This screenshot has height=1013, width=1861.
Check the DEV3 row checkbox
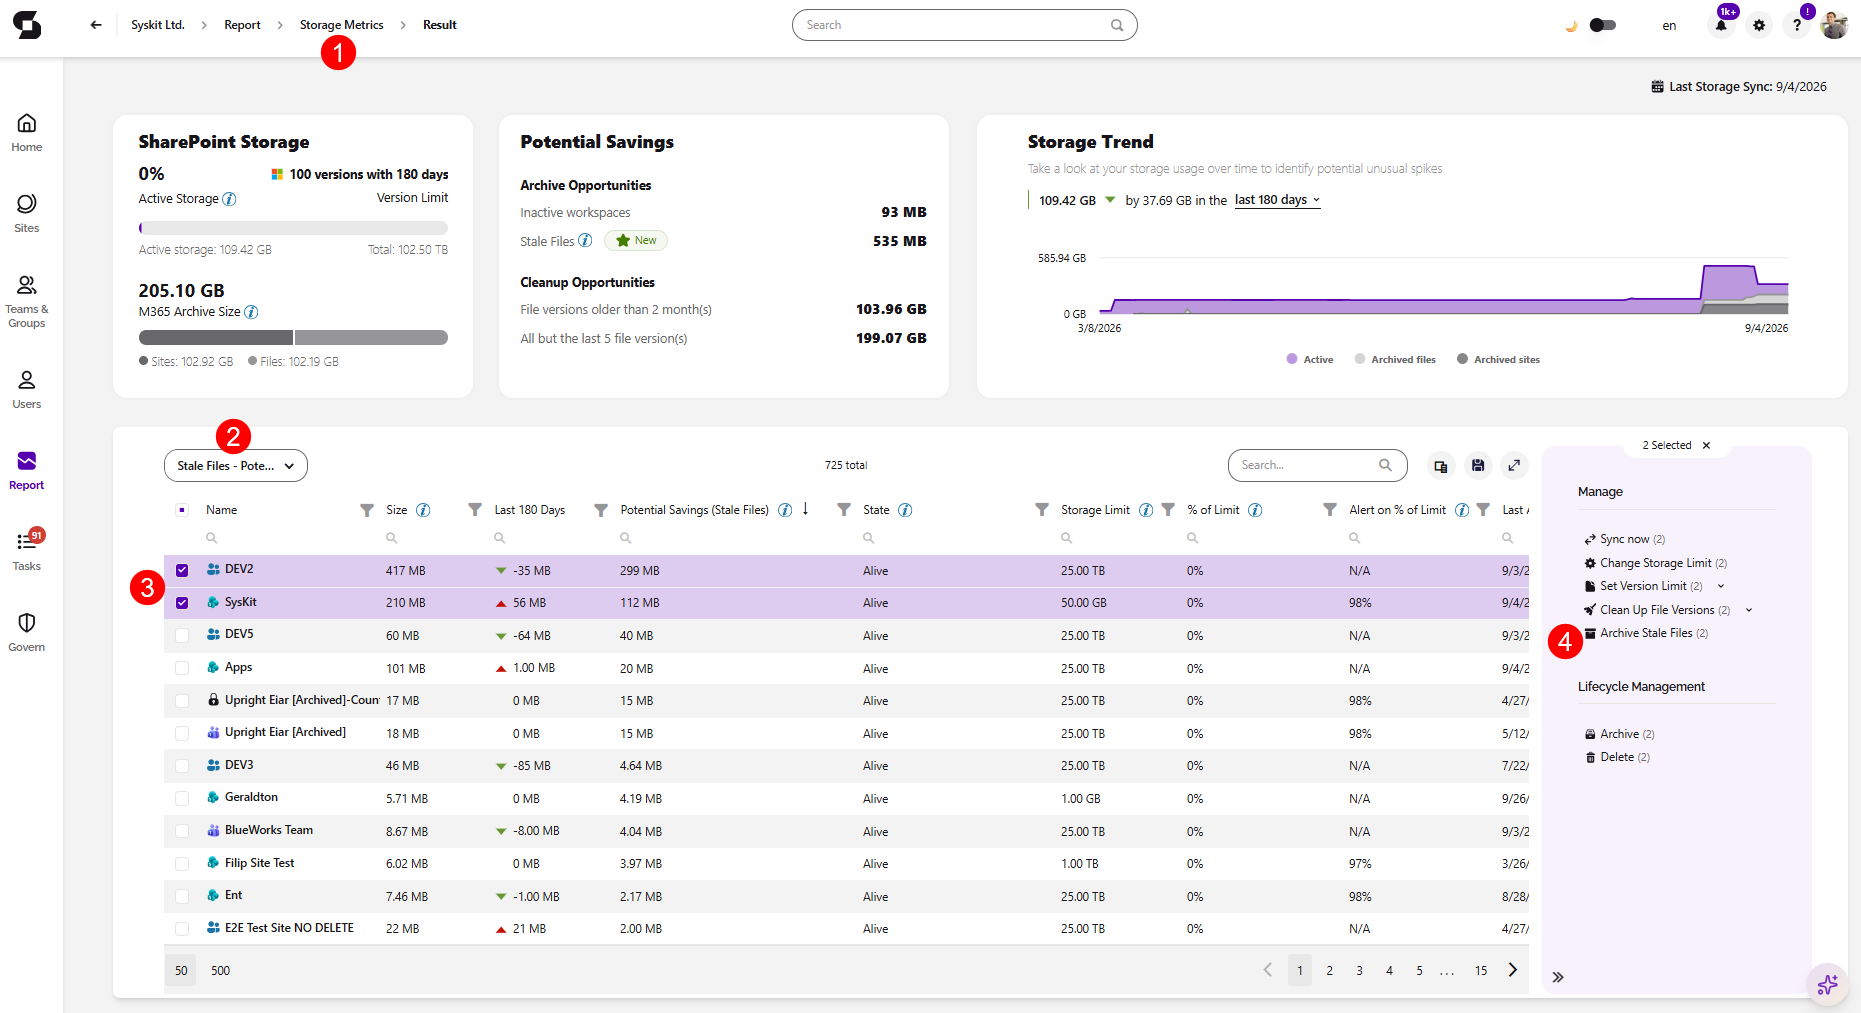pos(182,766)
